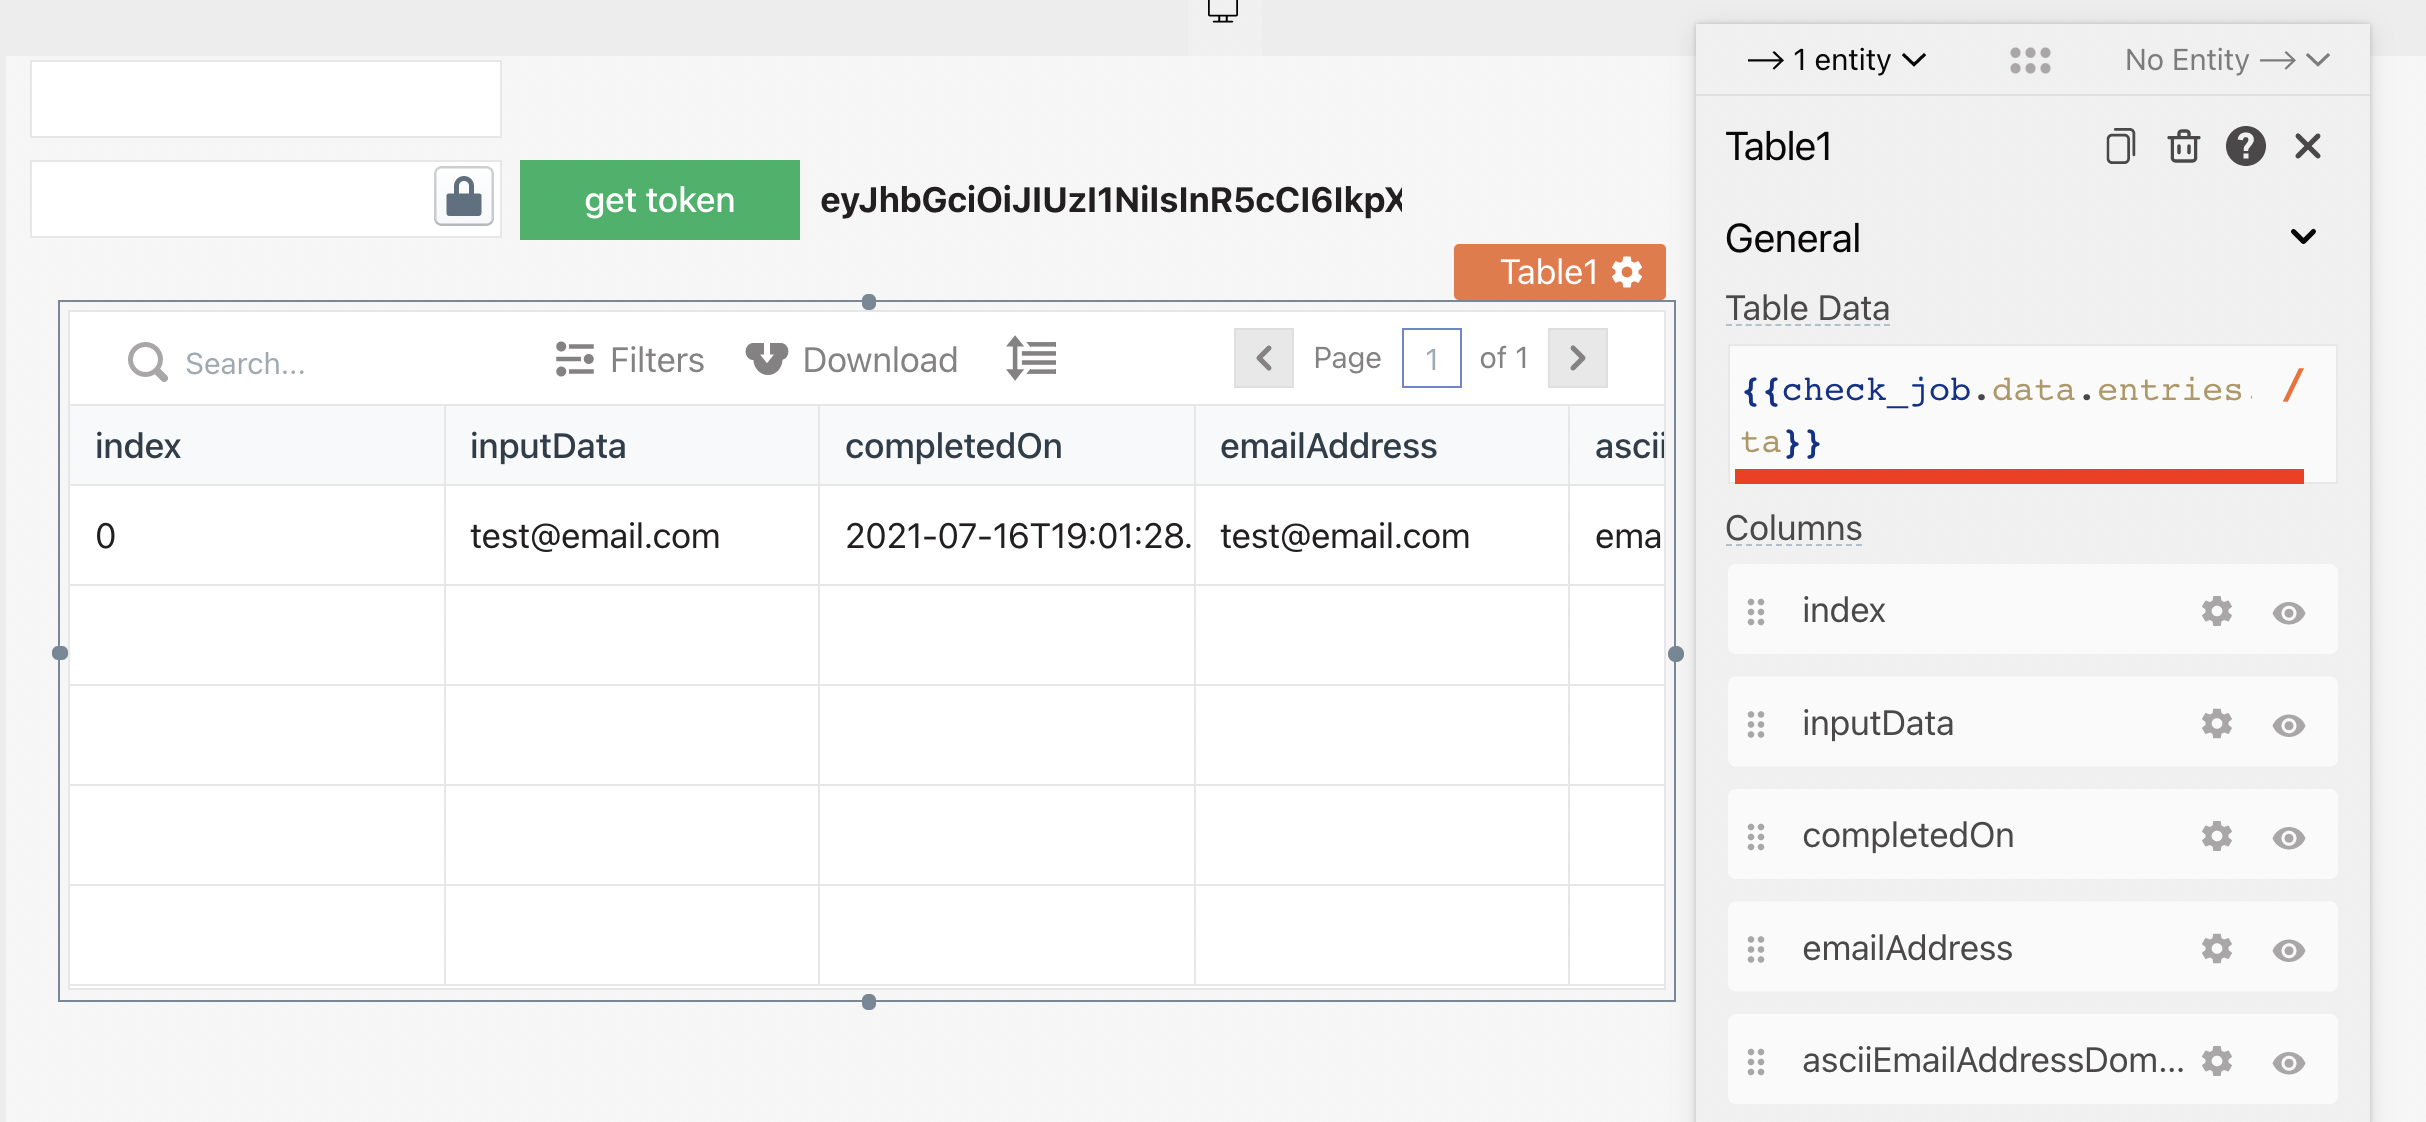Viewport: 2426px width, 1122px height.
Task: Click the Table1 gear label tag
Action: [1559, 272]
